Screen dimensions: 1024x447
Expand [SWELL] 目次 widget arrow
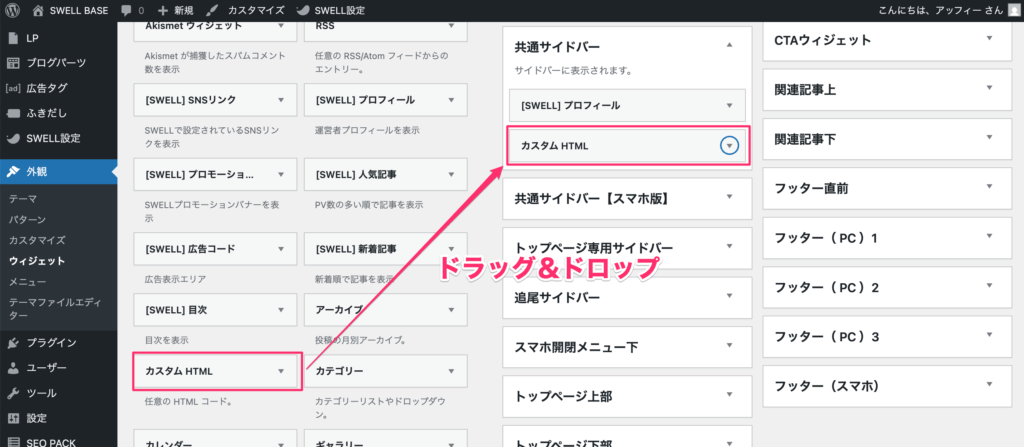coord(281,310)
